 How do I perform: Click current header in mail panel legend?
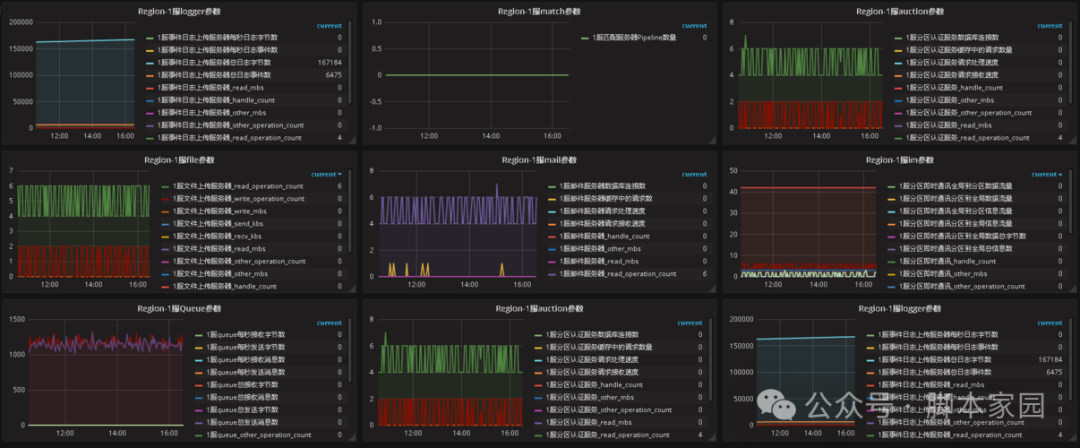pyautogui.click(x=694, y=174)
